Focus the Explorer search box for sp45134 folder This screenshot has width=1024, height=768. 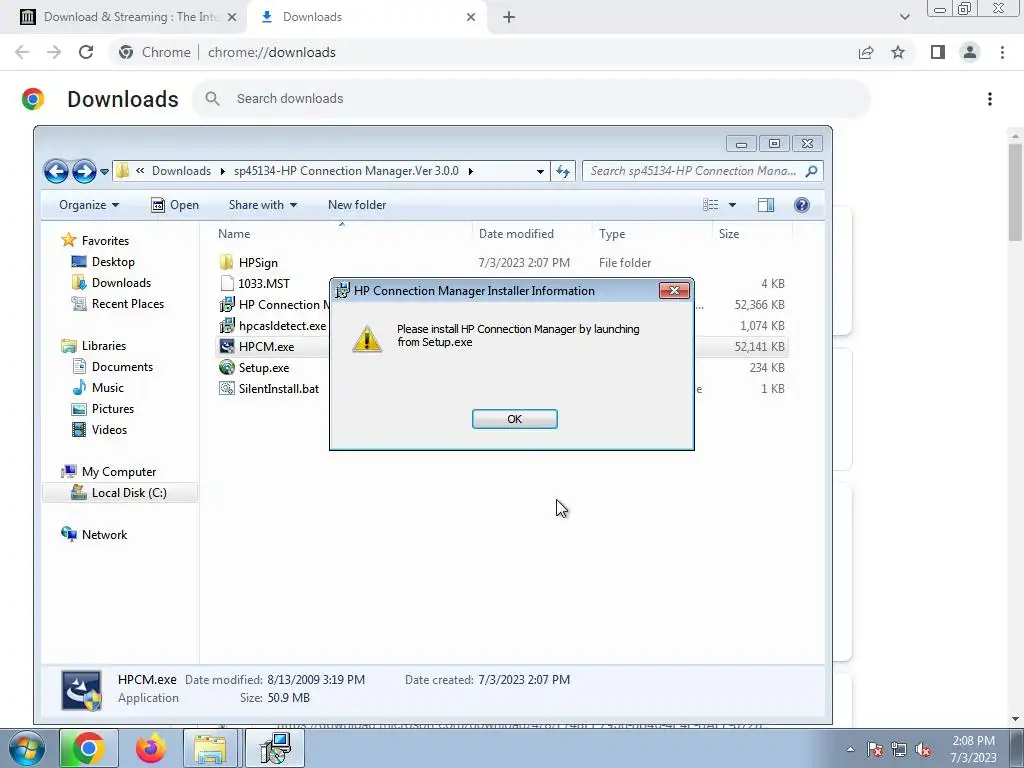coord(702,171)
